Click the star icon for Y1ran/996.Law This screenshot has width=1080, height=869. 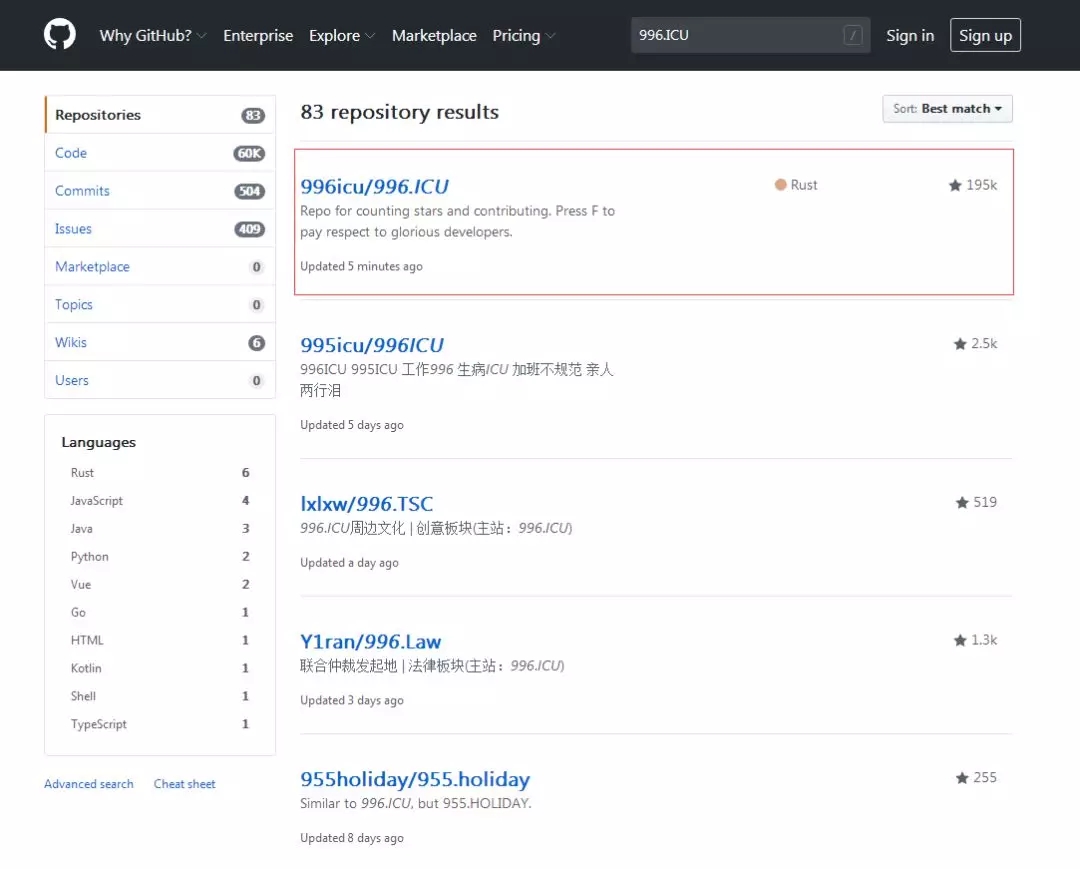pos(960,640)
